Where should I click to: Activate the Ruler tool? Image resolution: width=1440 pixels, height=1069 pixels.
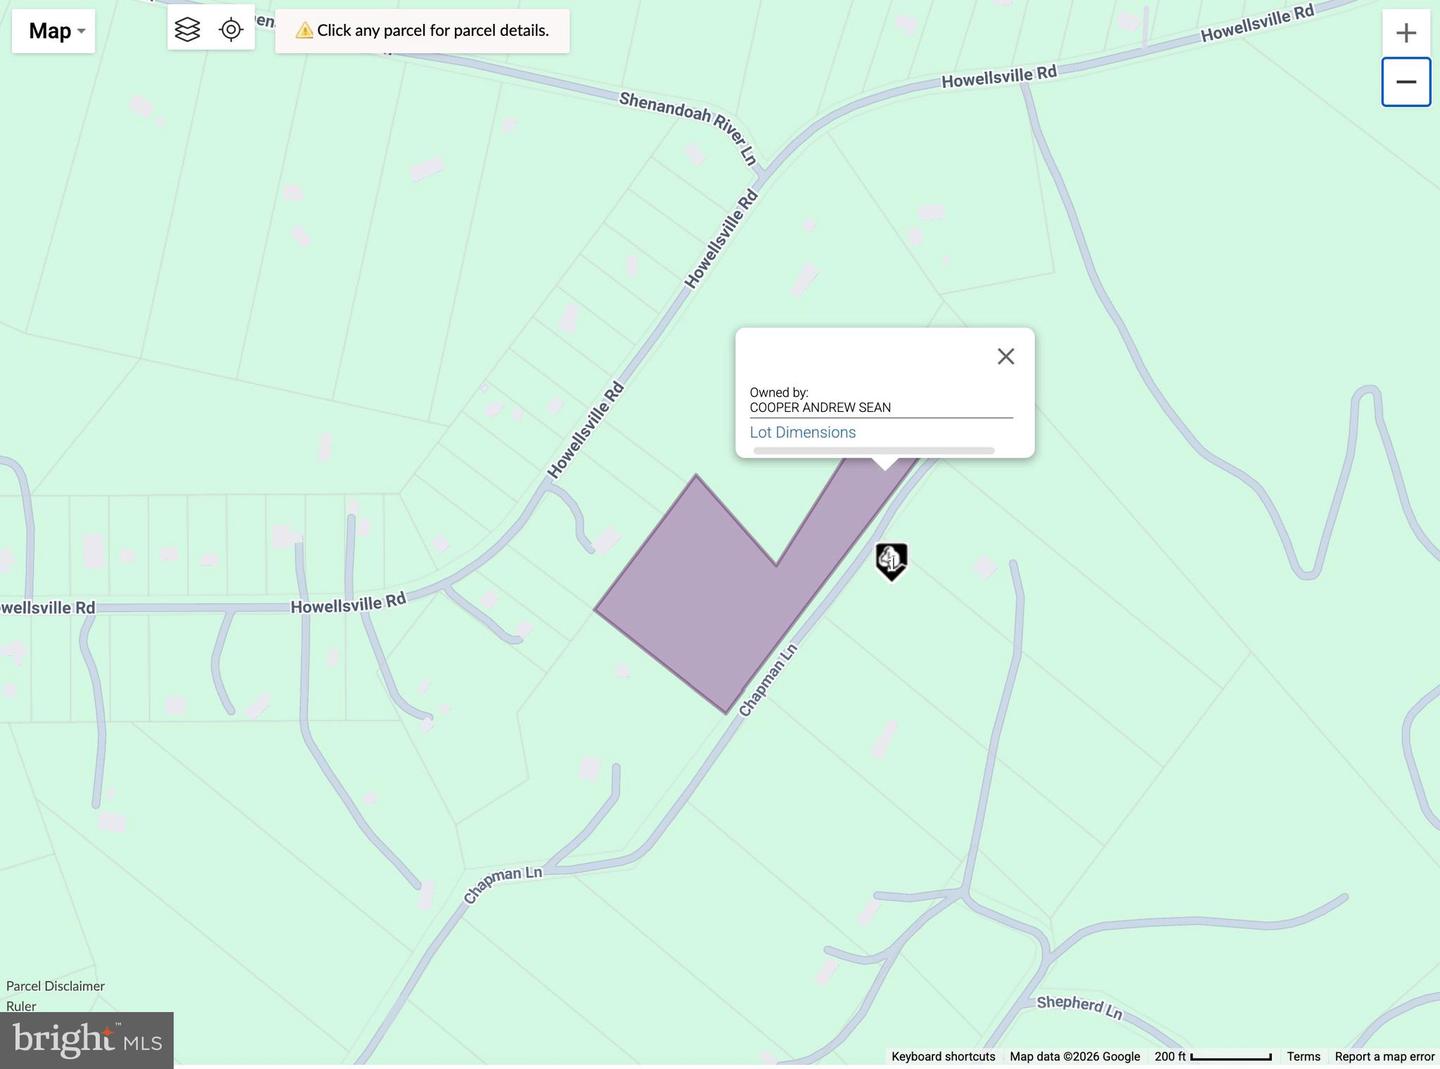[20, 1006]
